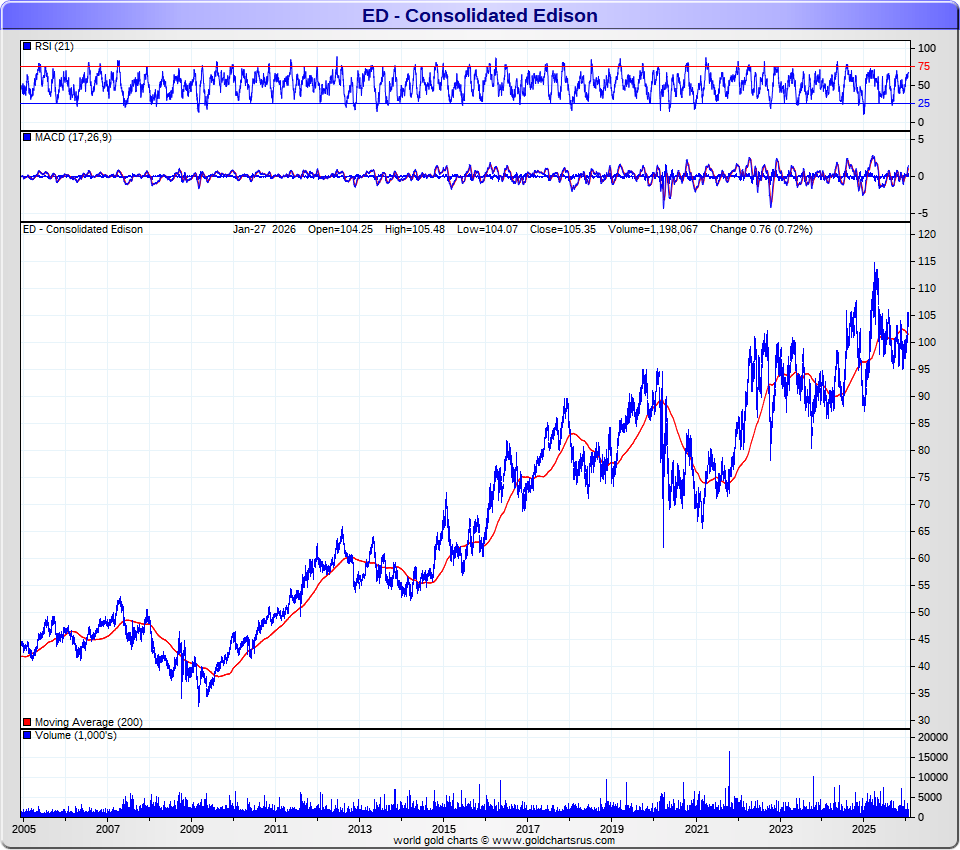Screen dimensions: 960x850
Task: Click the "Volume (1,000's)" label
Action: click(x=75, y=735)
